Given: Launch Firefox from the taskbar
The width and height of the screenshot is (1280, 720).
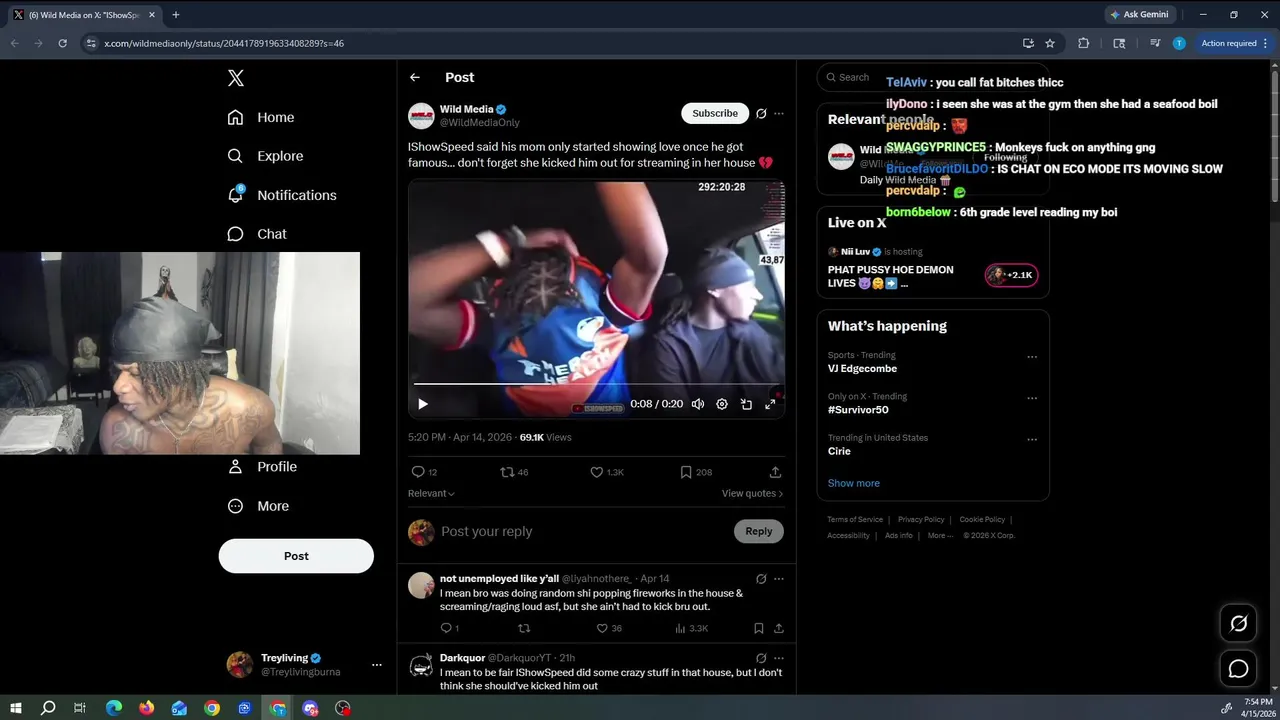Looking at the screenshot, I should coord(147,708).
